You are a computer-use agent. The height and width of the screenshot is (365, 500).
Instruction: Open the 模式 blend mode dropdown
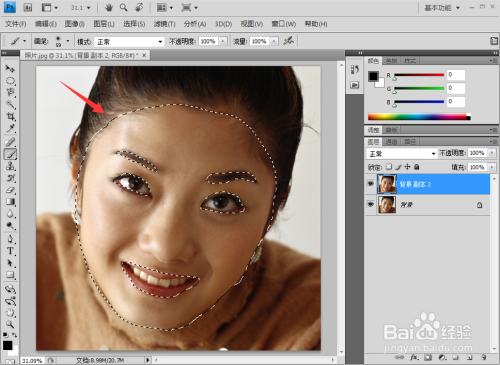point(129,42)
